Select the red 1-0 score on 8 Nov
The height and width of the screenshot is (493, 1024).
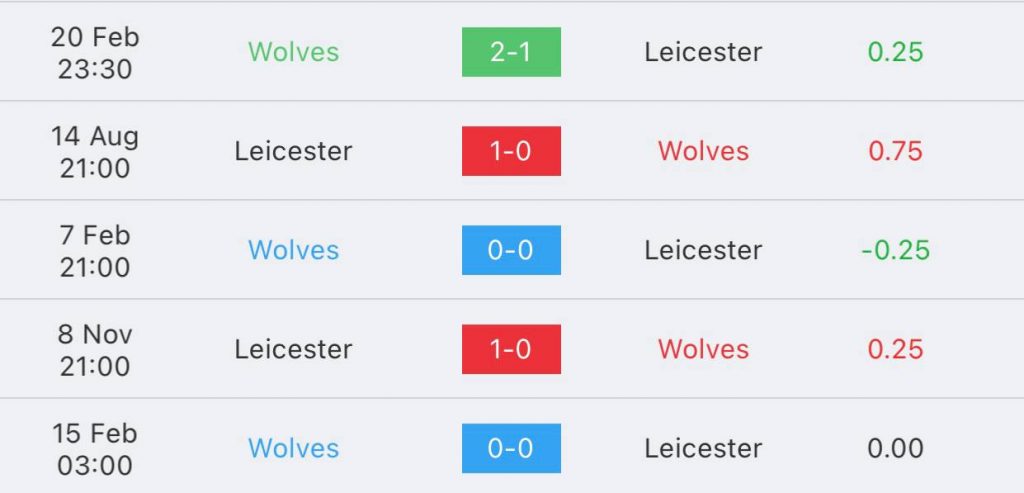(x=511, y=349)
